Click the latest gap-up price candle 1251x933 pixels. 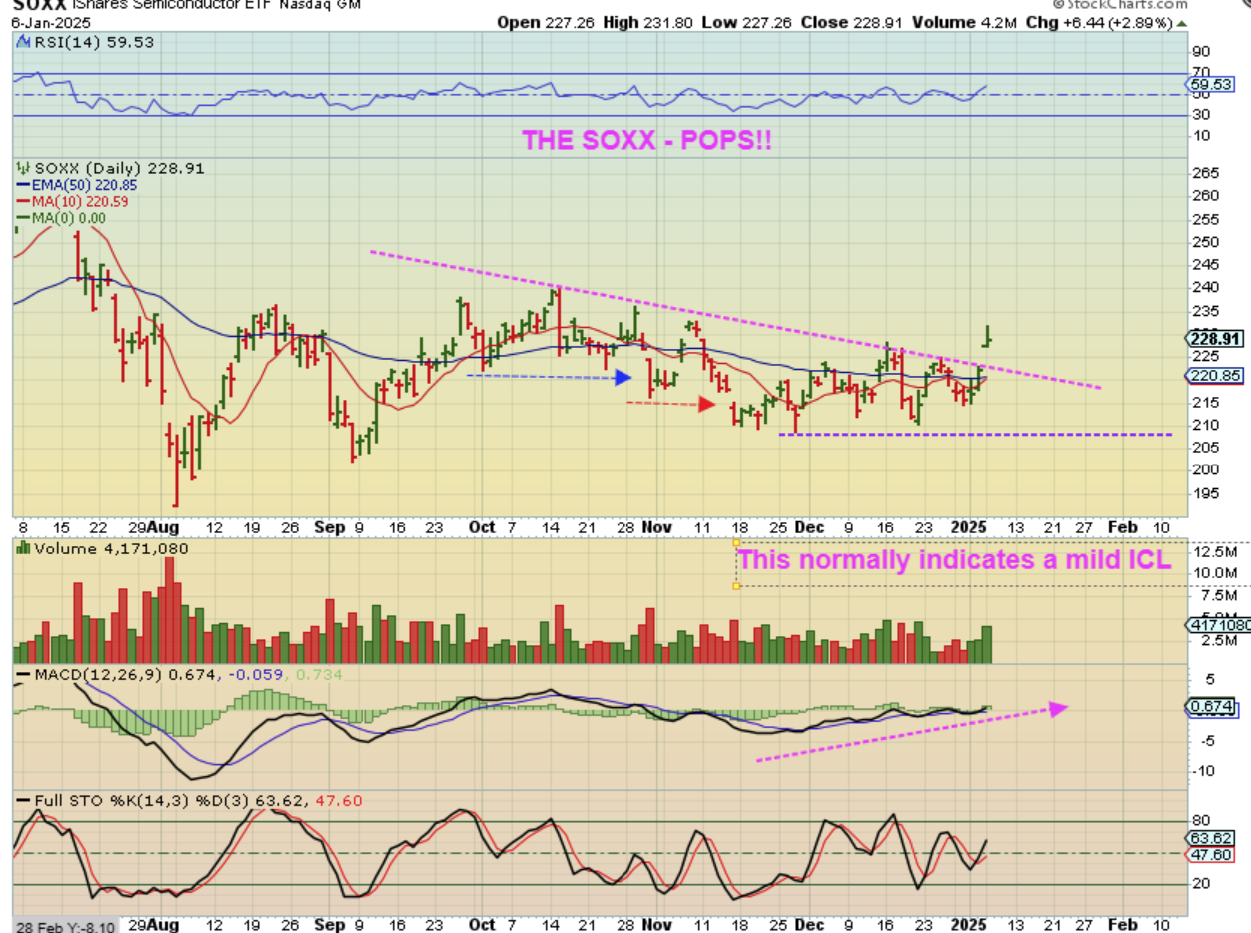(988, 336)
